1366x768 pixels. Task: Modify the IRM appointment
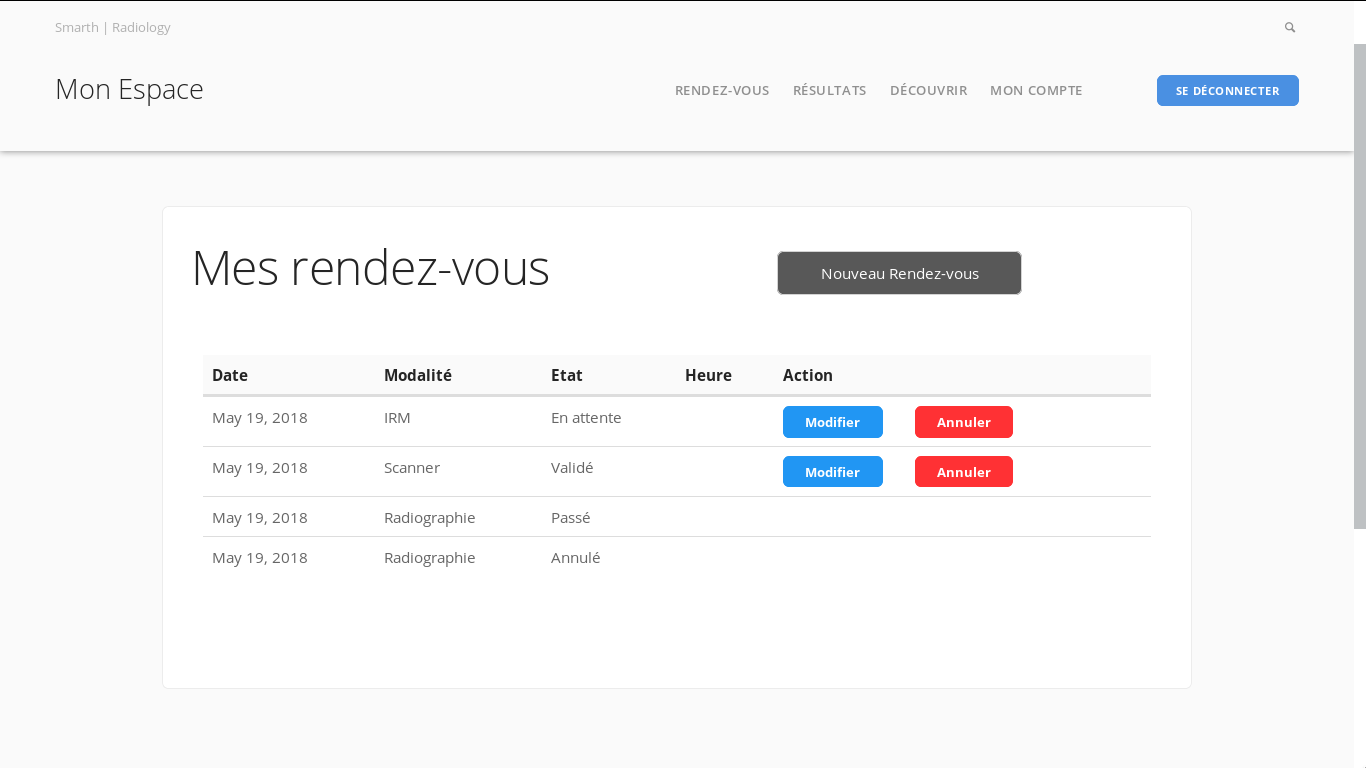[x=833, y=422]
